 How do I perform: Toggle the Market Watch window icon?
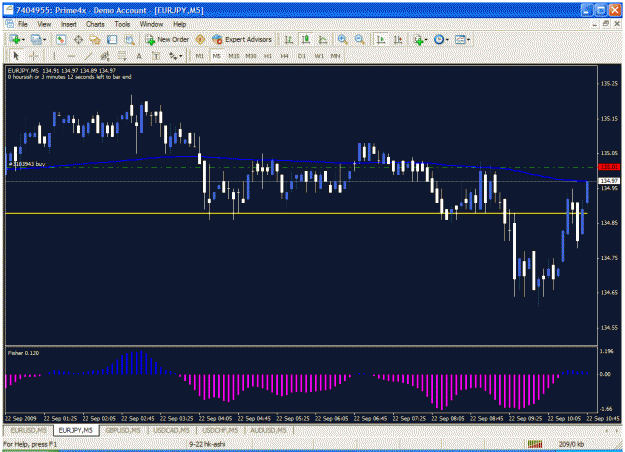point(61,39)
